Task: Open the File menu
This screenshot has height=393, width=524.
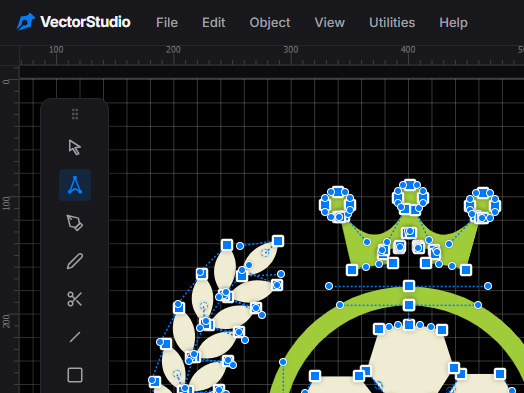Action: click(x=167, y=22)
